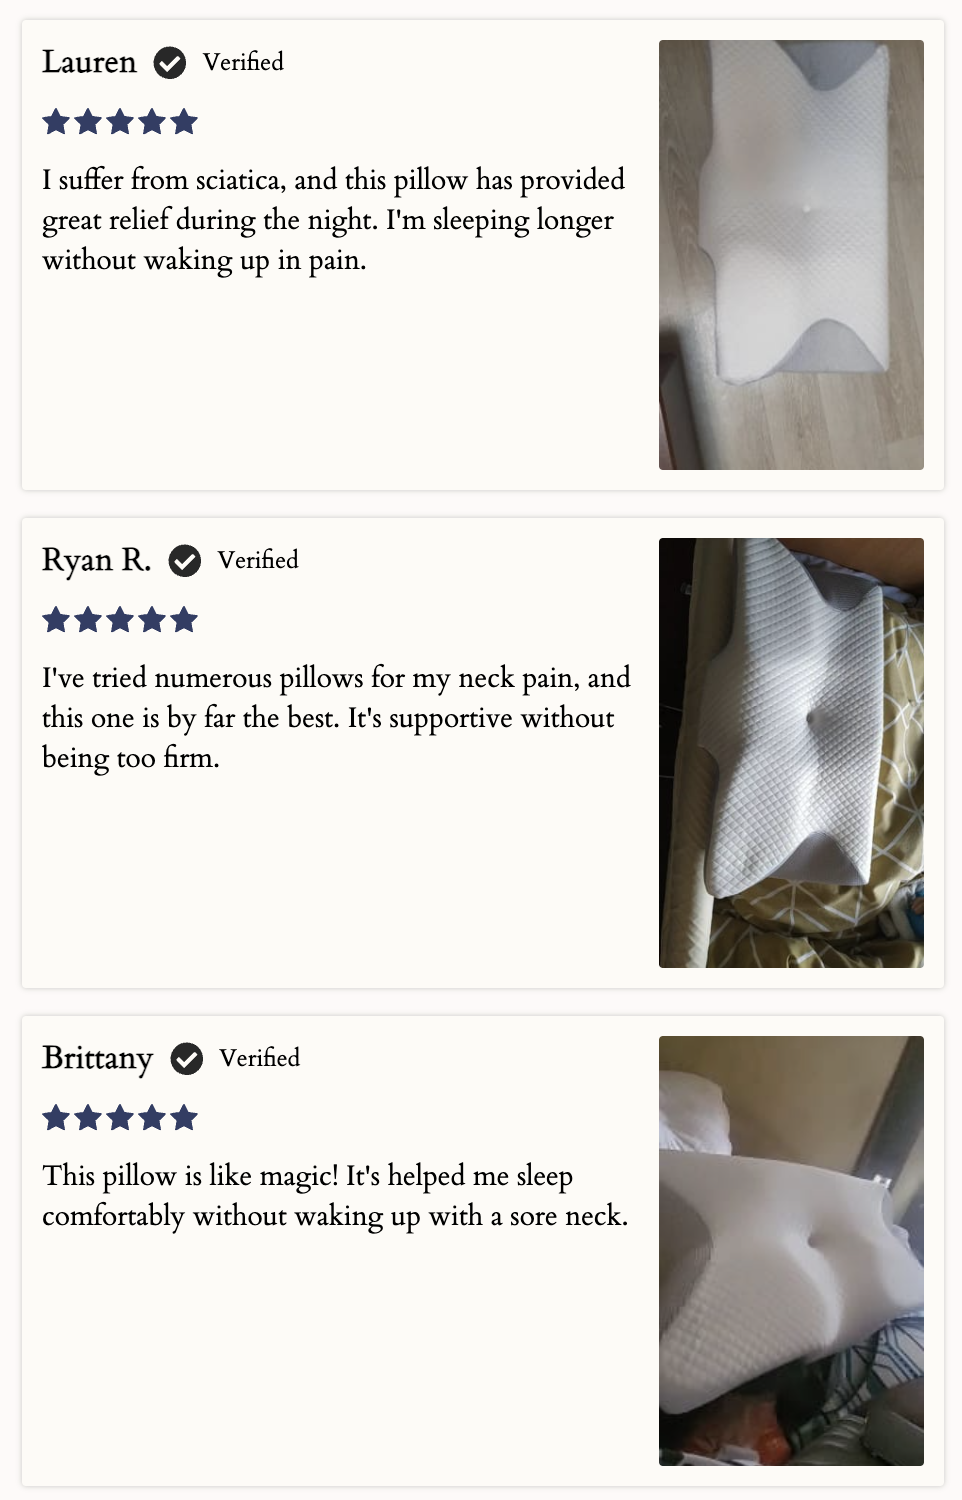Click the verified checkmark badge beside Ryan R.
This screenshot has height=1500, width=962.
click(185, 561)
